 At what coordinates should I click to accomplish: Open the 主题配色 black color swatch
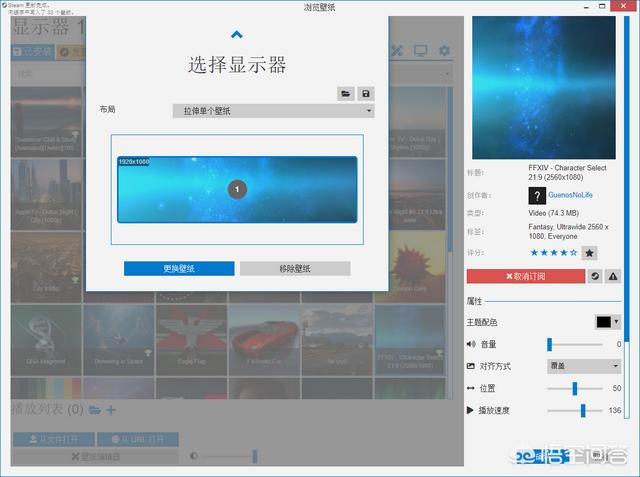coord(604,322)
